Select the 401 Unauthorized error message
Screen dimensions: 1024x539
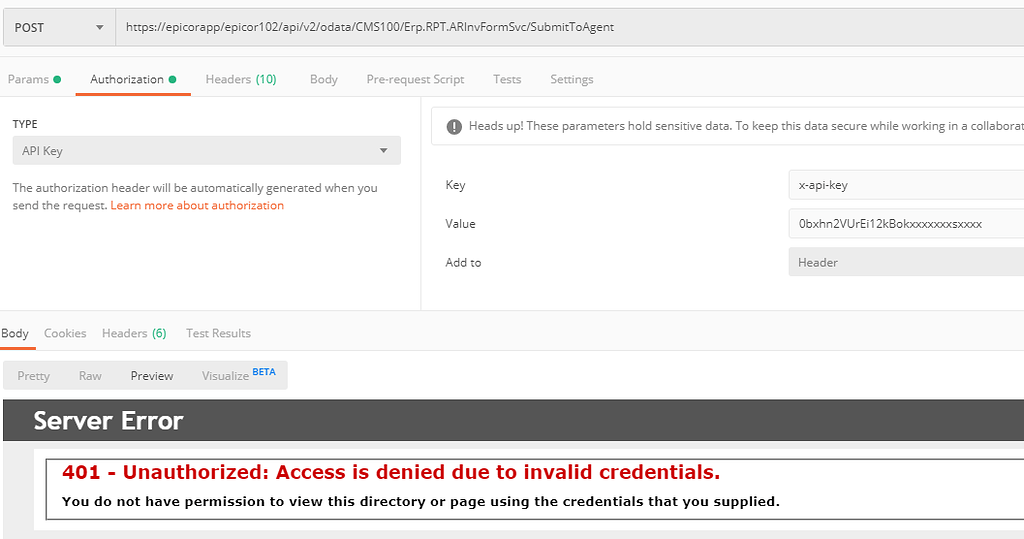click(391, 472)
